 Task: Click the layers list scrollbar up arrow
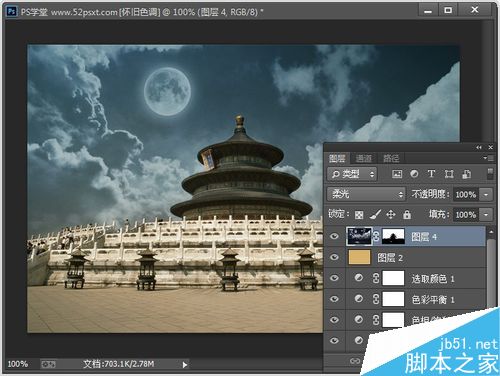coord(490,231)
